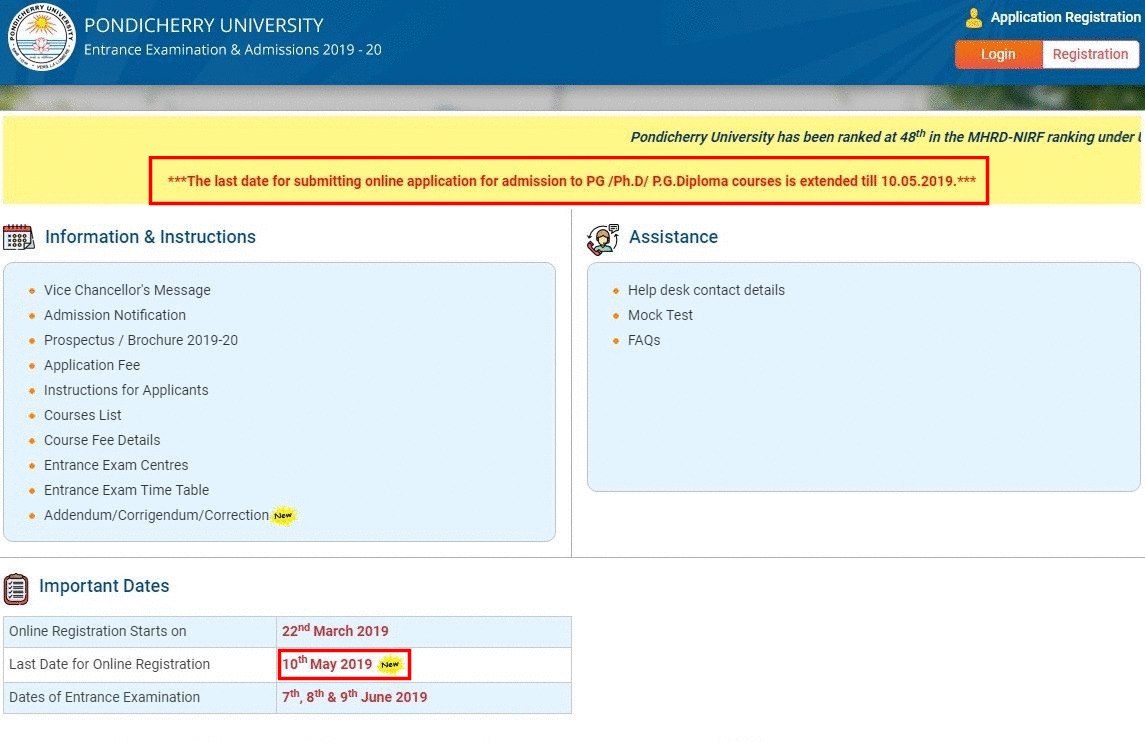Click the New badge beside 10th May 2019

(x=390, y=665)
